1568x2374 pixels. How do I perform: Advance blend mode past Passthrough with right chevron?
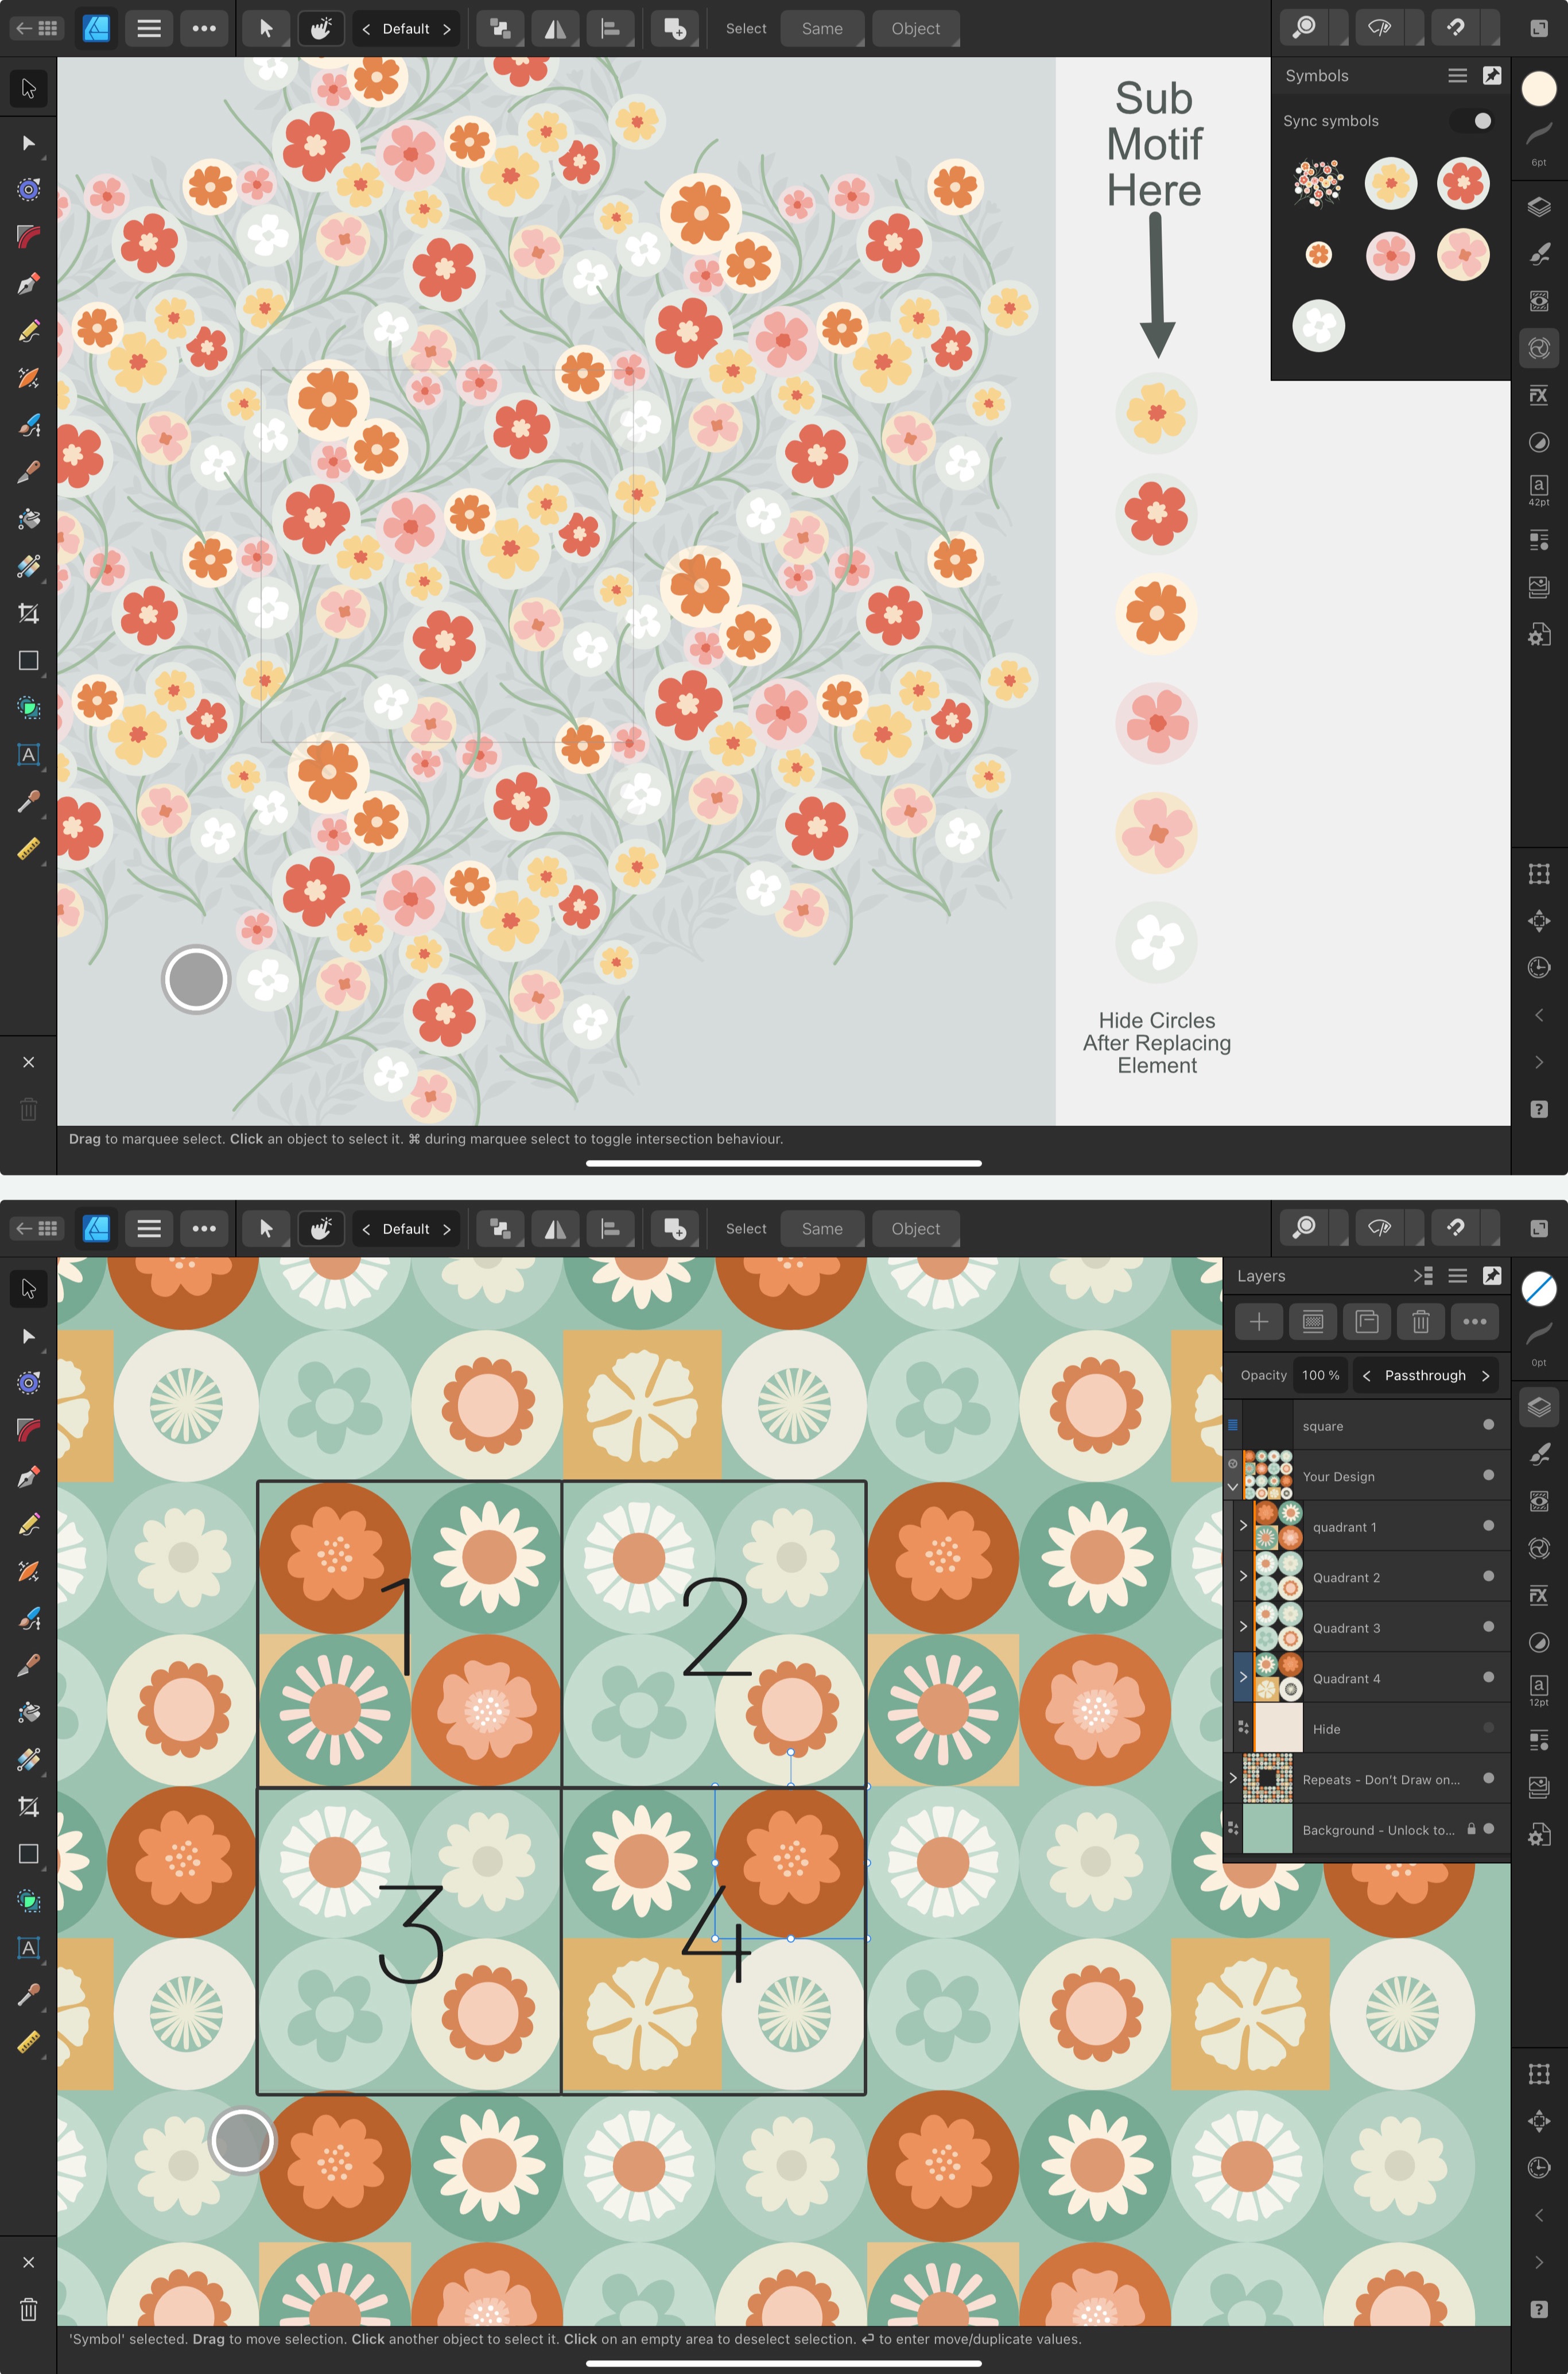pos(1485,1375)
